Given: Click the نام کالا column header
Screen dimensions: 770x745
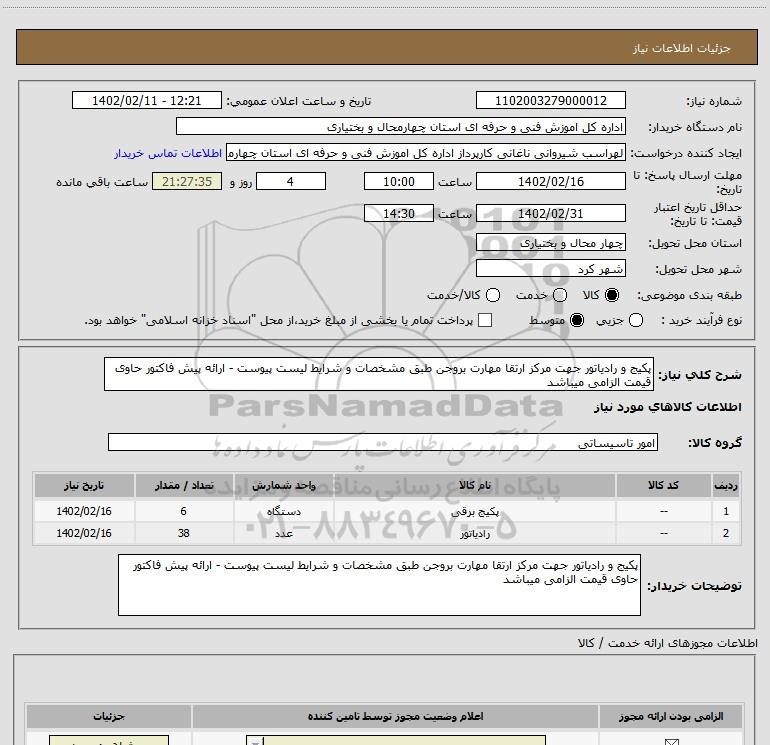Looking at the screenshot, I should (x=475, y=485).
